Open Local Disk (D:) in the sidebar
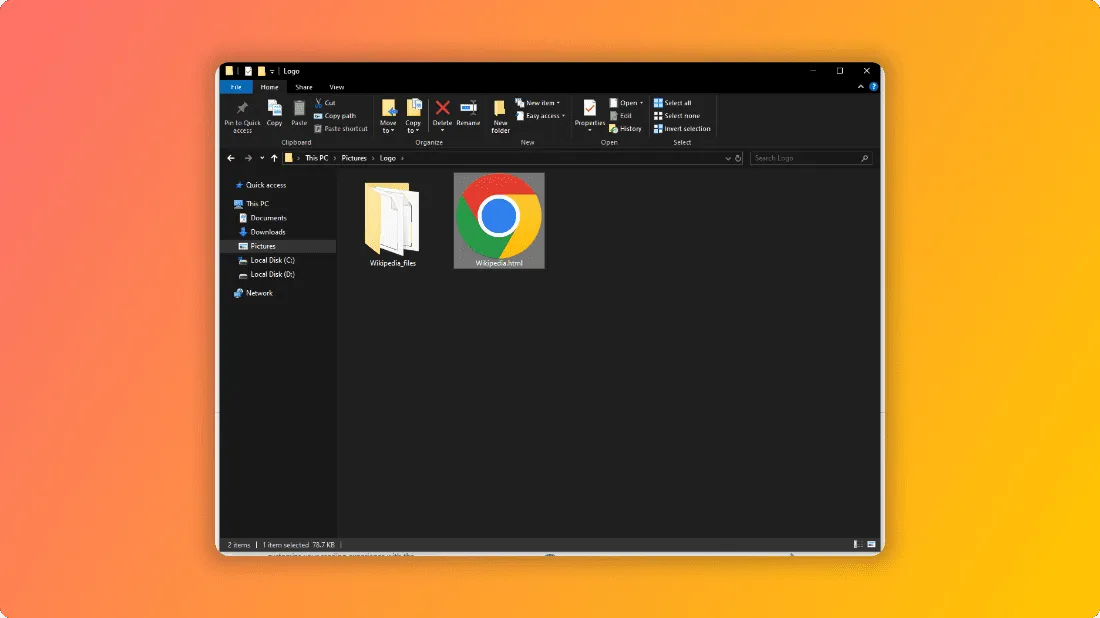 (x=267, y=274)
